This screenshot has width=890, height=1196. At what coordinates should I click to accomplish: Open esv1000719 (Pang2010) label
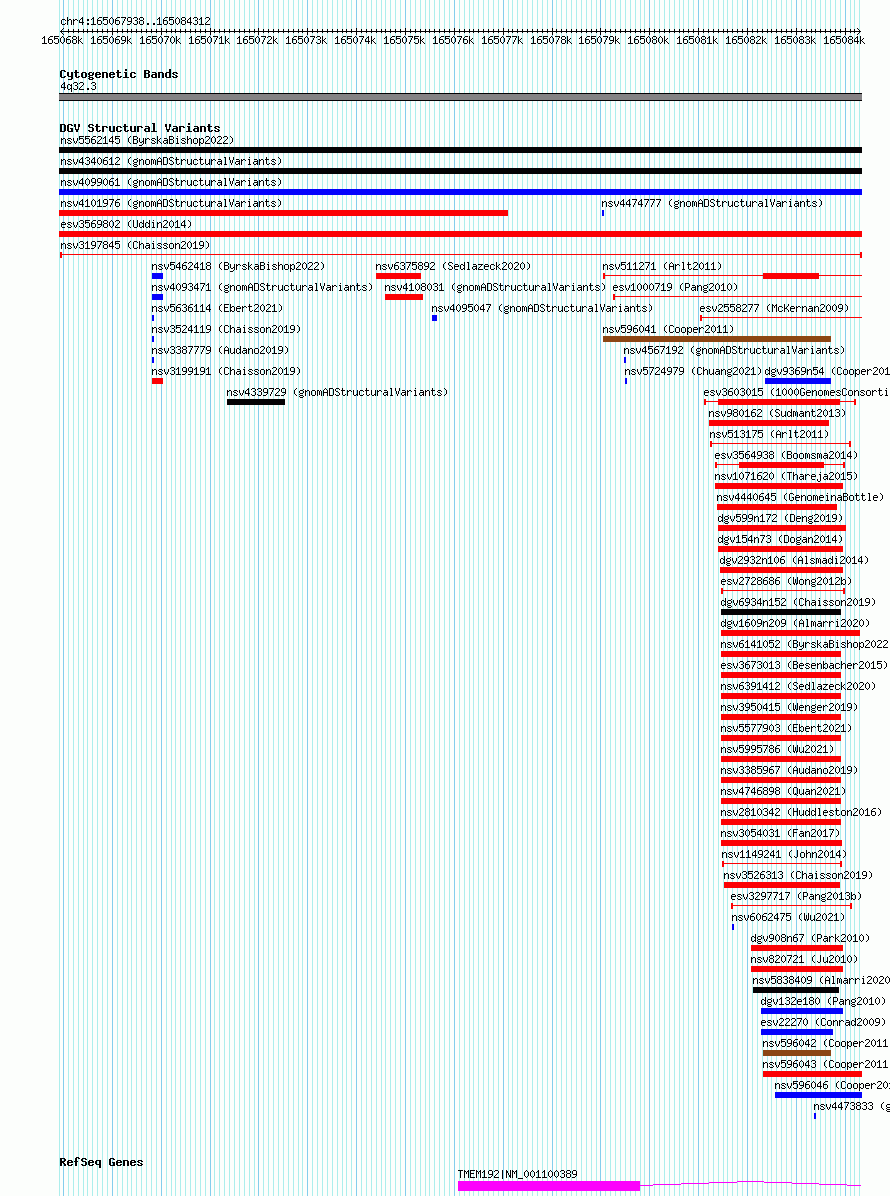point(675,288)
